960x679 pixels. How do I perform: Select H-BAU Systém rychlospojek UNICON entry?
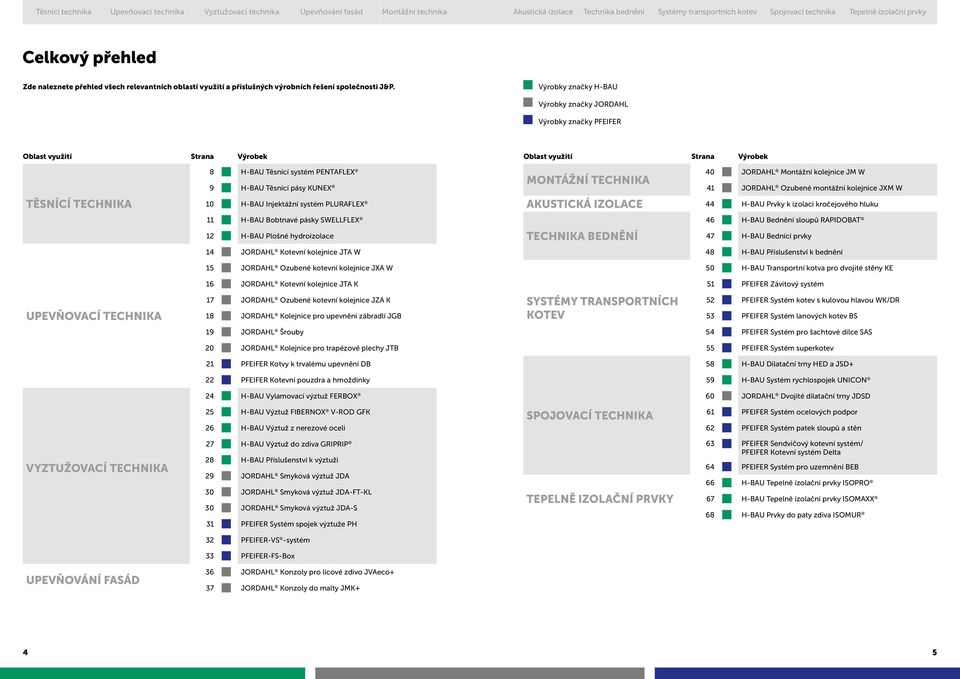click(x=806, y=380)
